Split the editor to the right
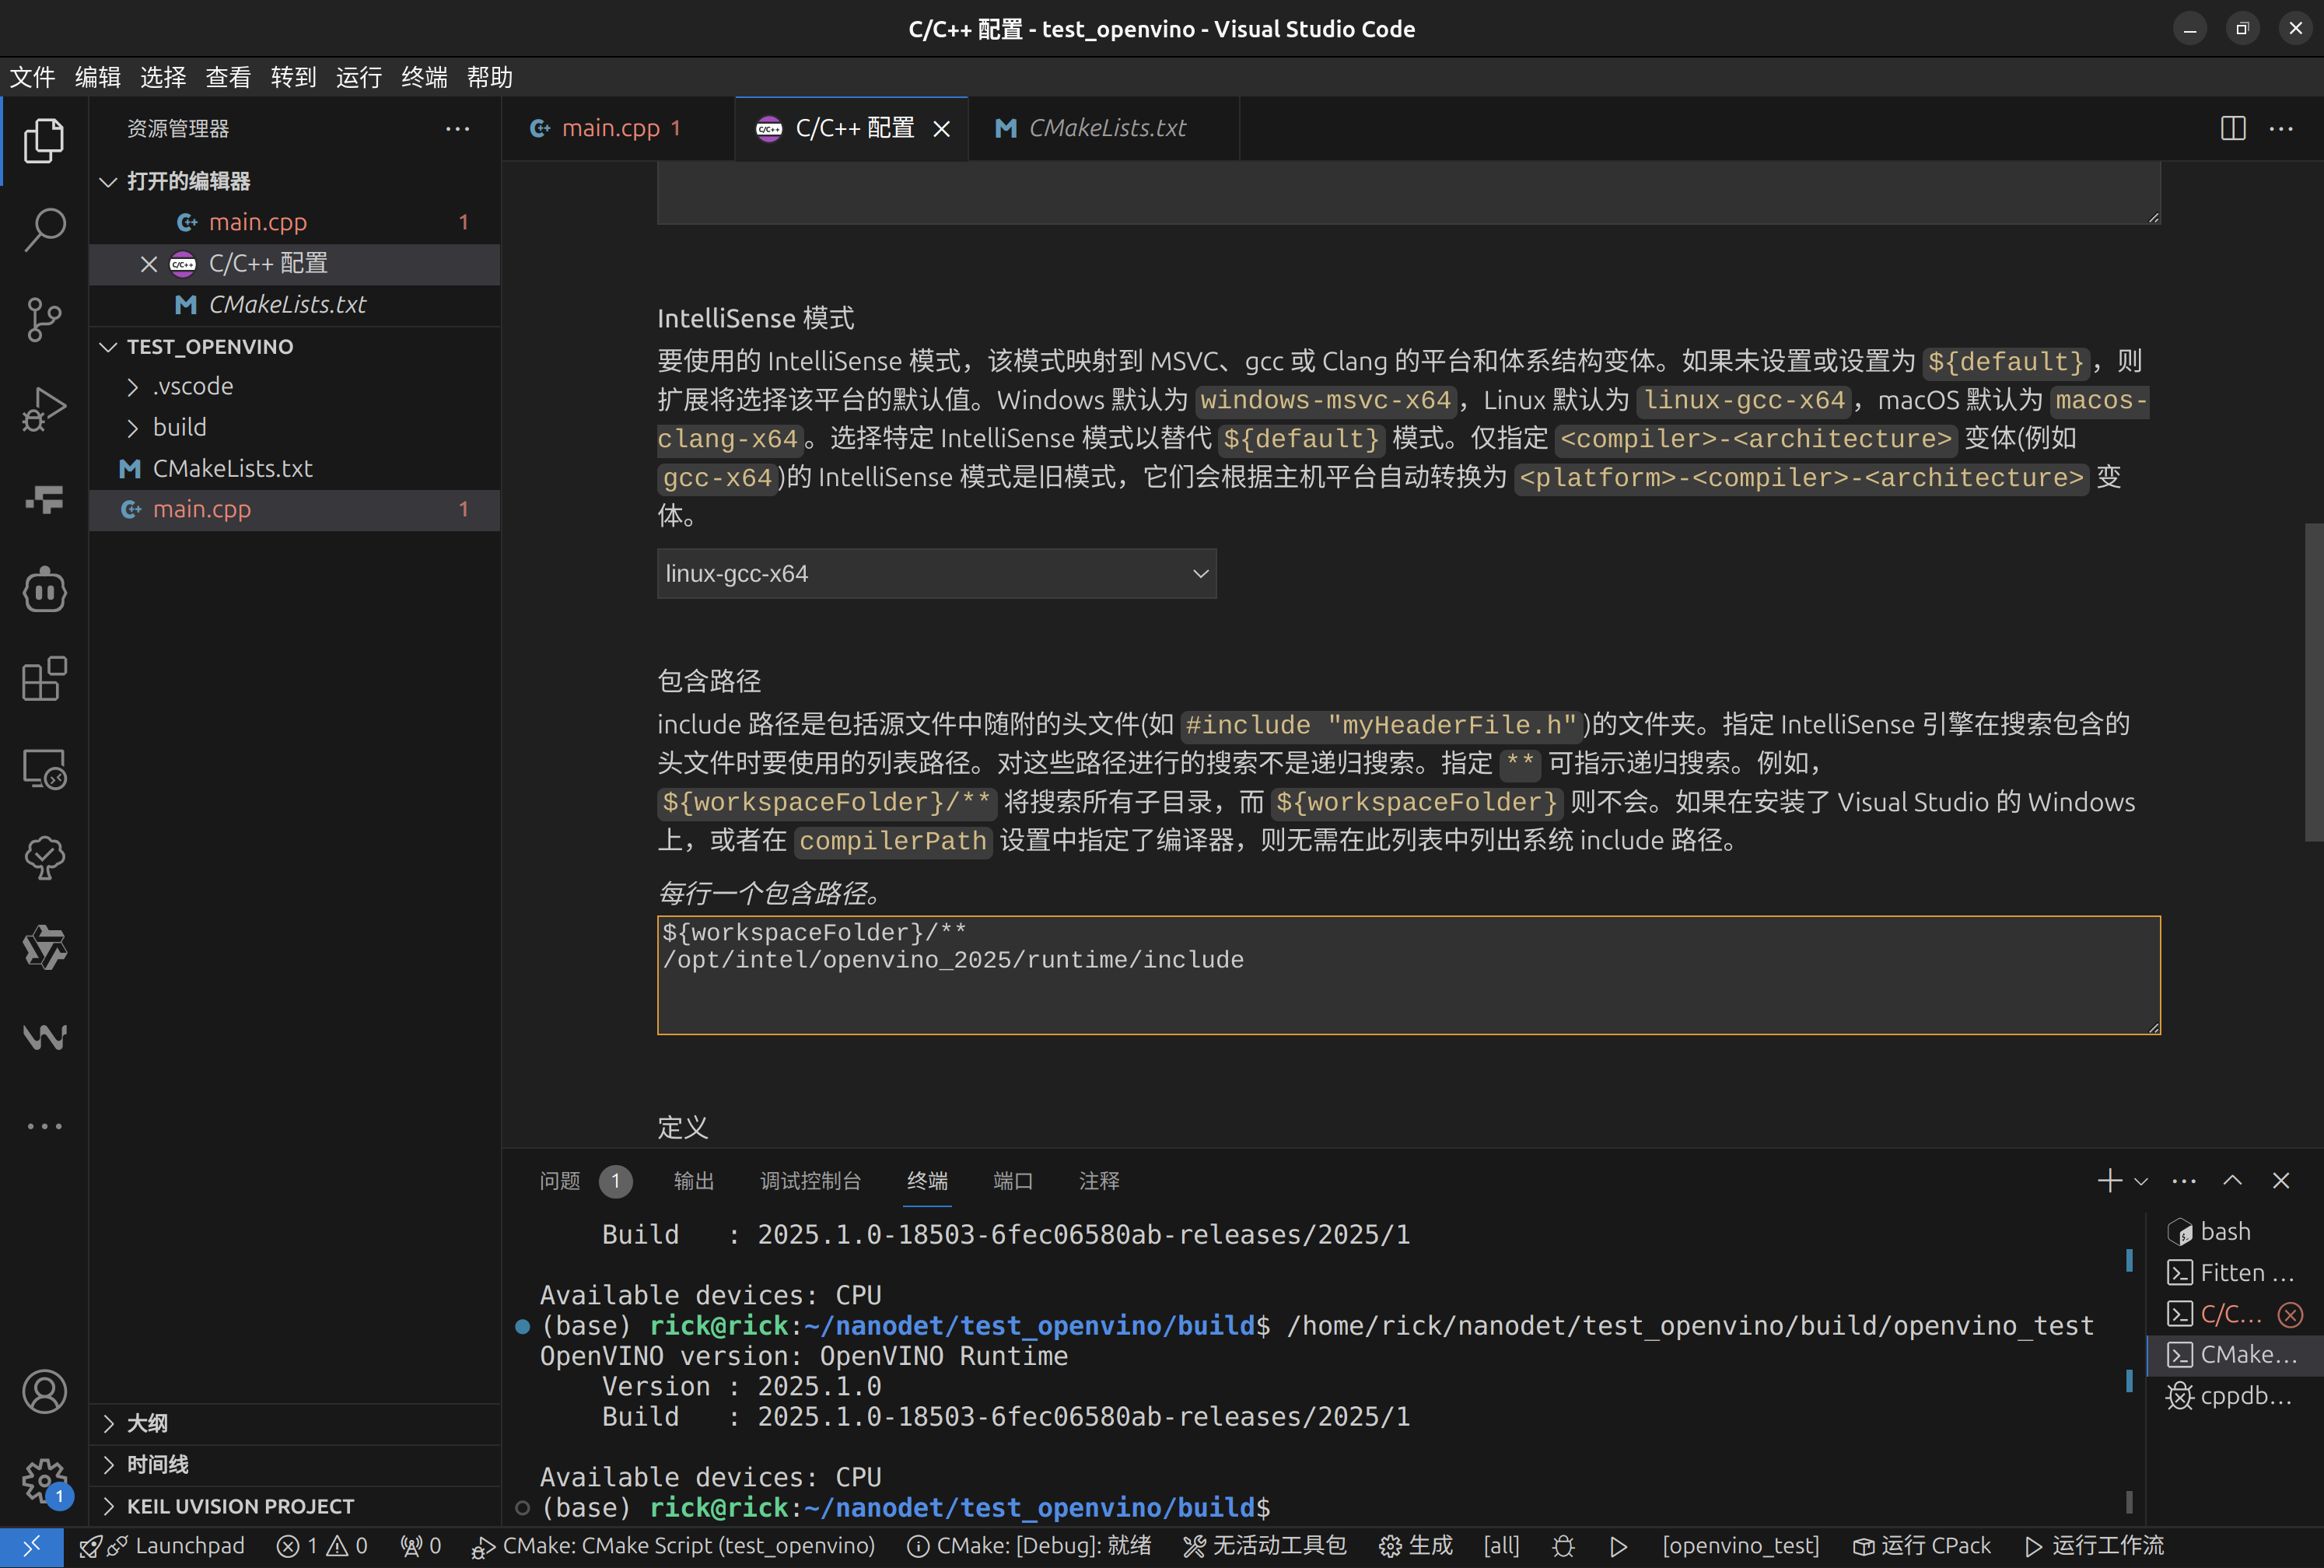This screenshot has height=1568, width=2324. tap(2232, 128)
